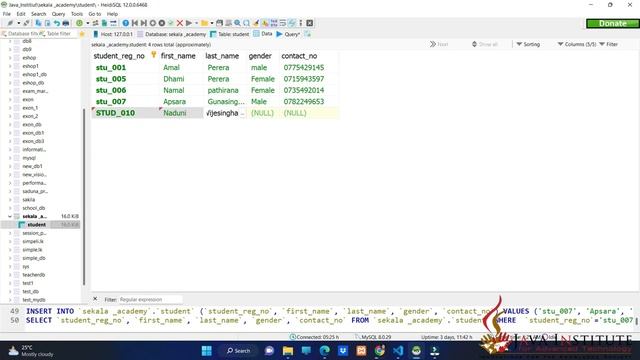Screen dimensions: 640x360
Task: Open the dropdown arrow beside refresh icon
Action: [87, 23]
